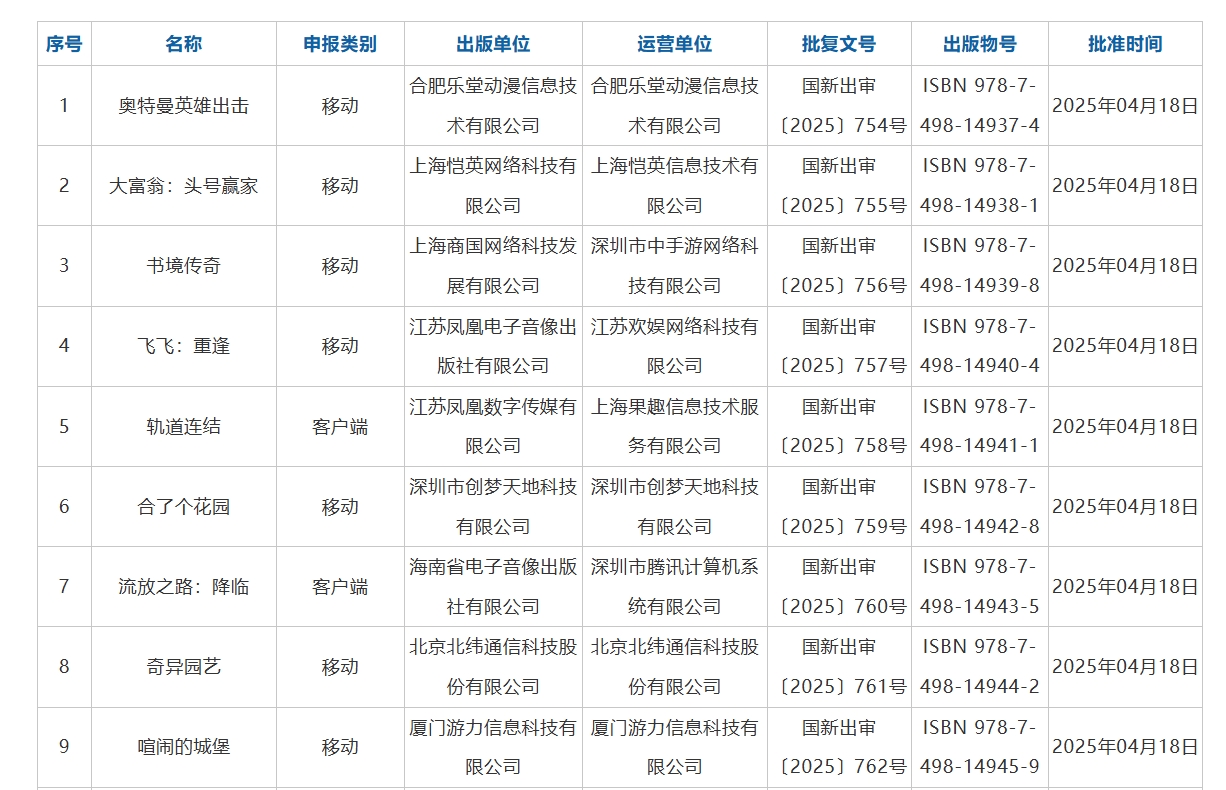
Task: Click the 申报类别 column header
Action: pos(340,44)
